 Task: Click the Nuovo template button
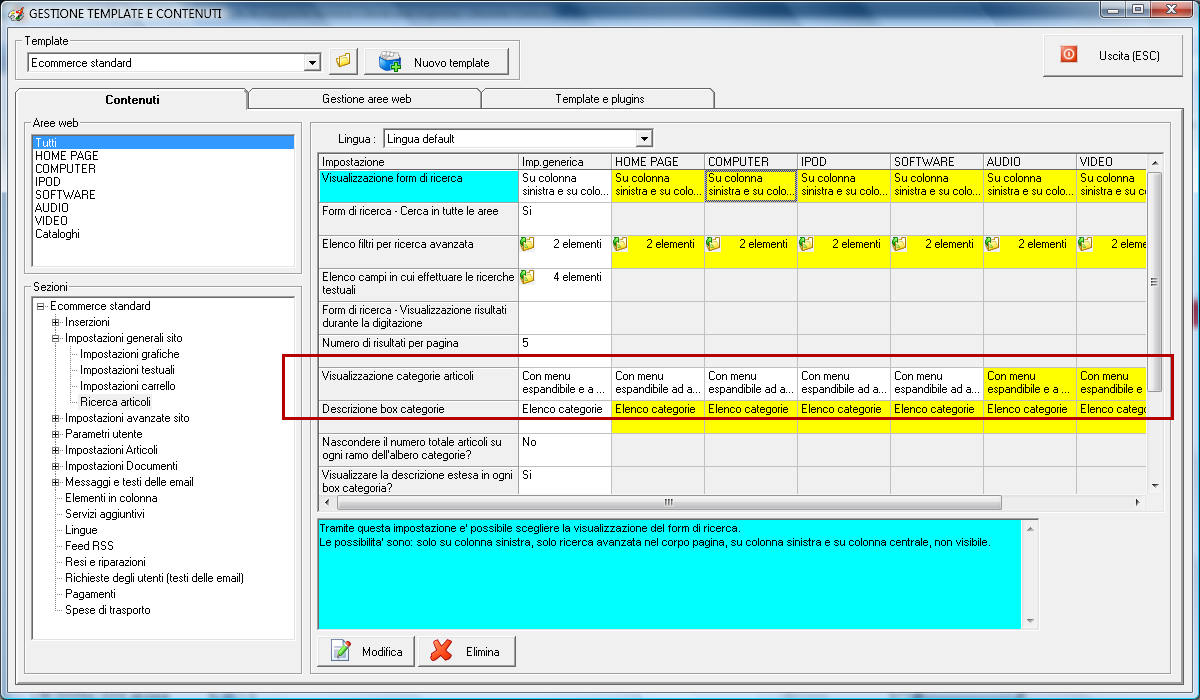pyautogui.click(x=436, y=62)
